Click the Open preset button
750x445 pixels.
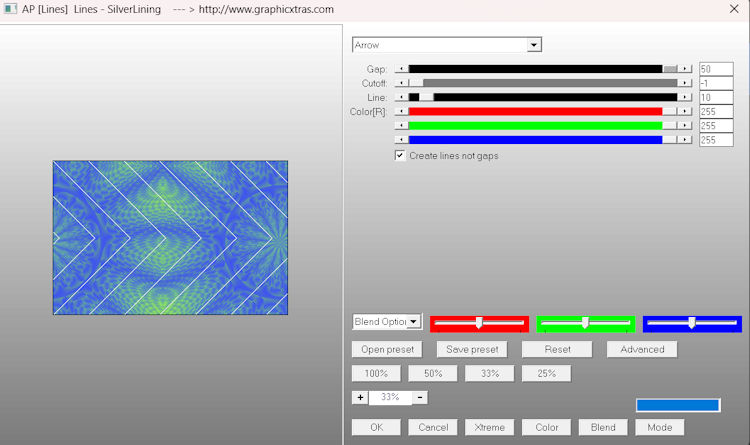tap(387, 349)
